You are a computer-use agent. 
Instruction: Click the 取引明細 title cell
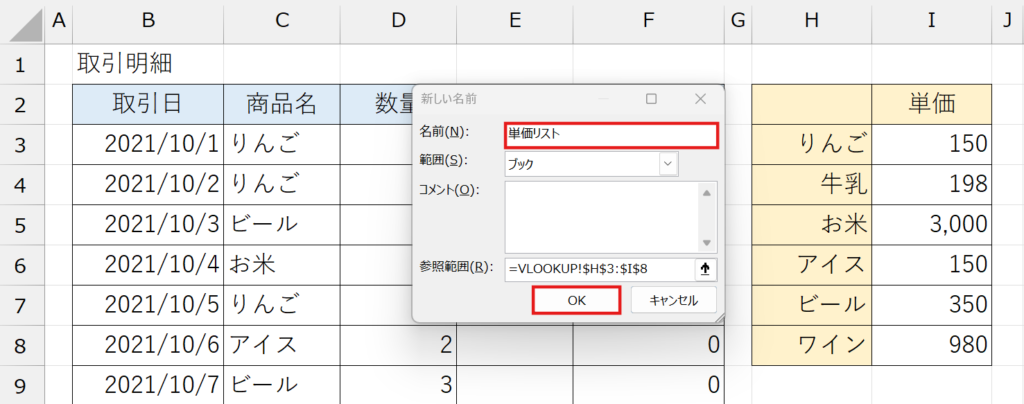tap(148, 64)
